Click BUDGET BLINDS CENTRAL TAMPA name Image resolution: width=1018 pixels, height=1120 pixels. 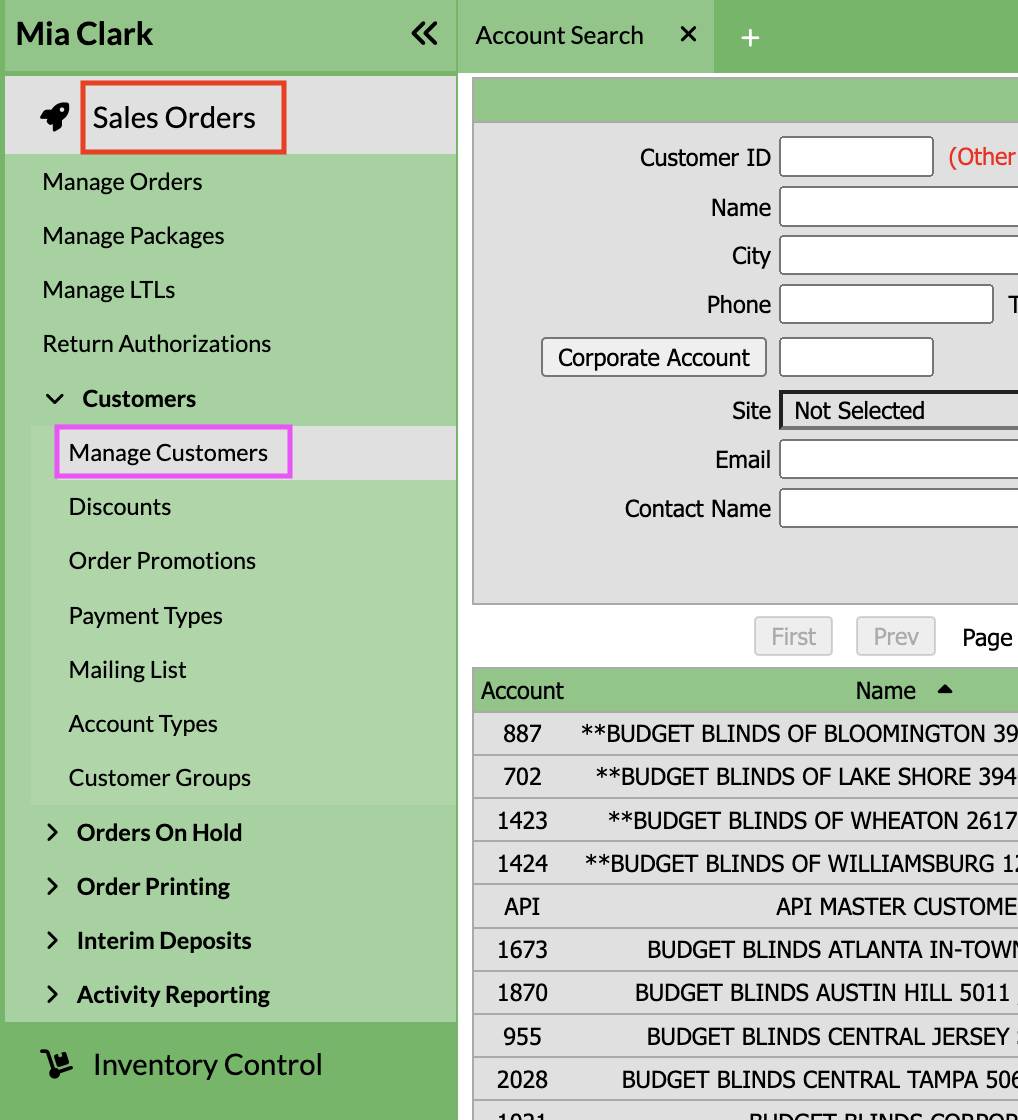click(x=820, y=1079)
